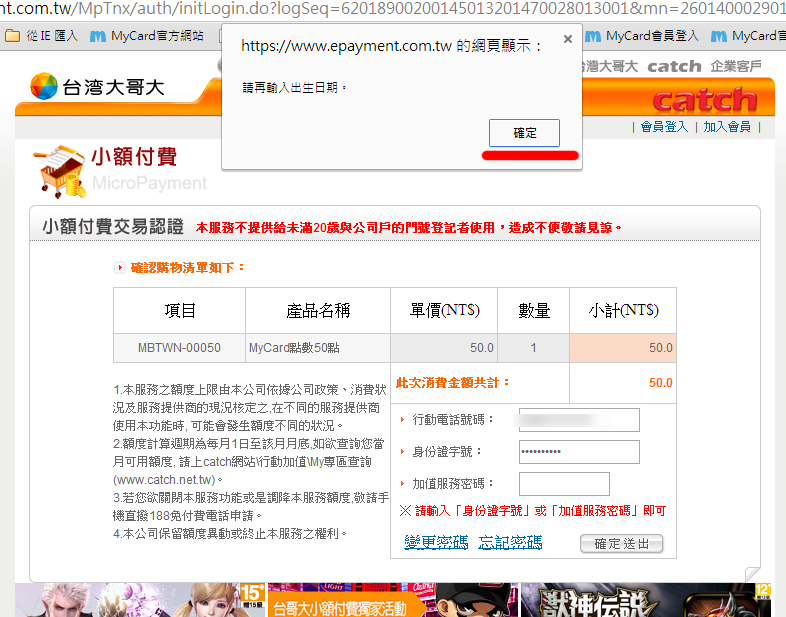Go to 加入會員 page

click(727, 127)
